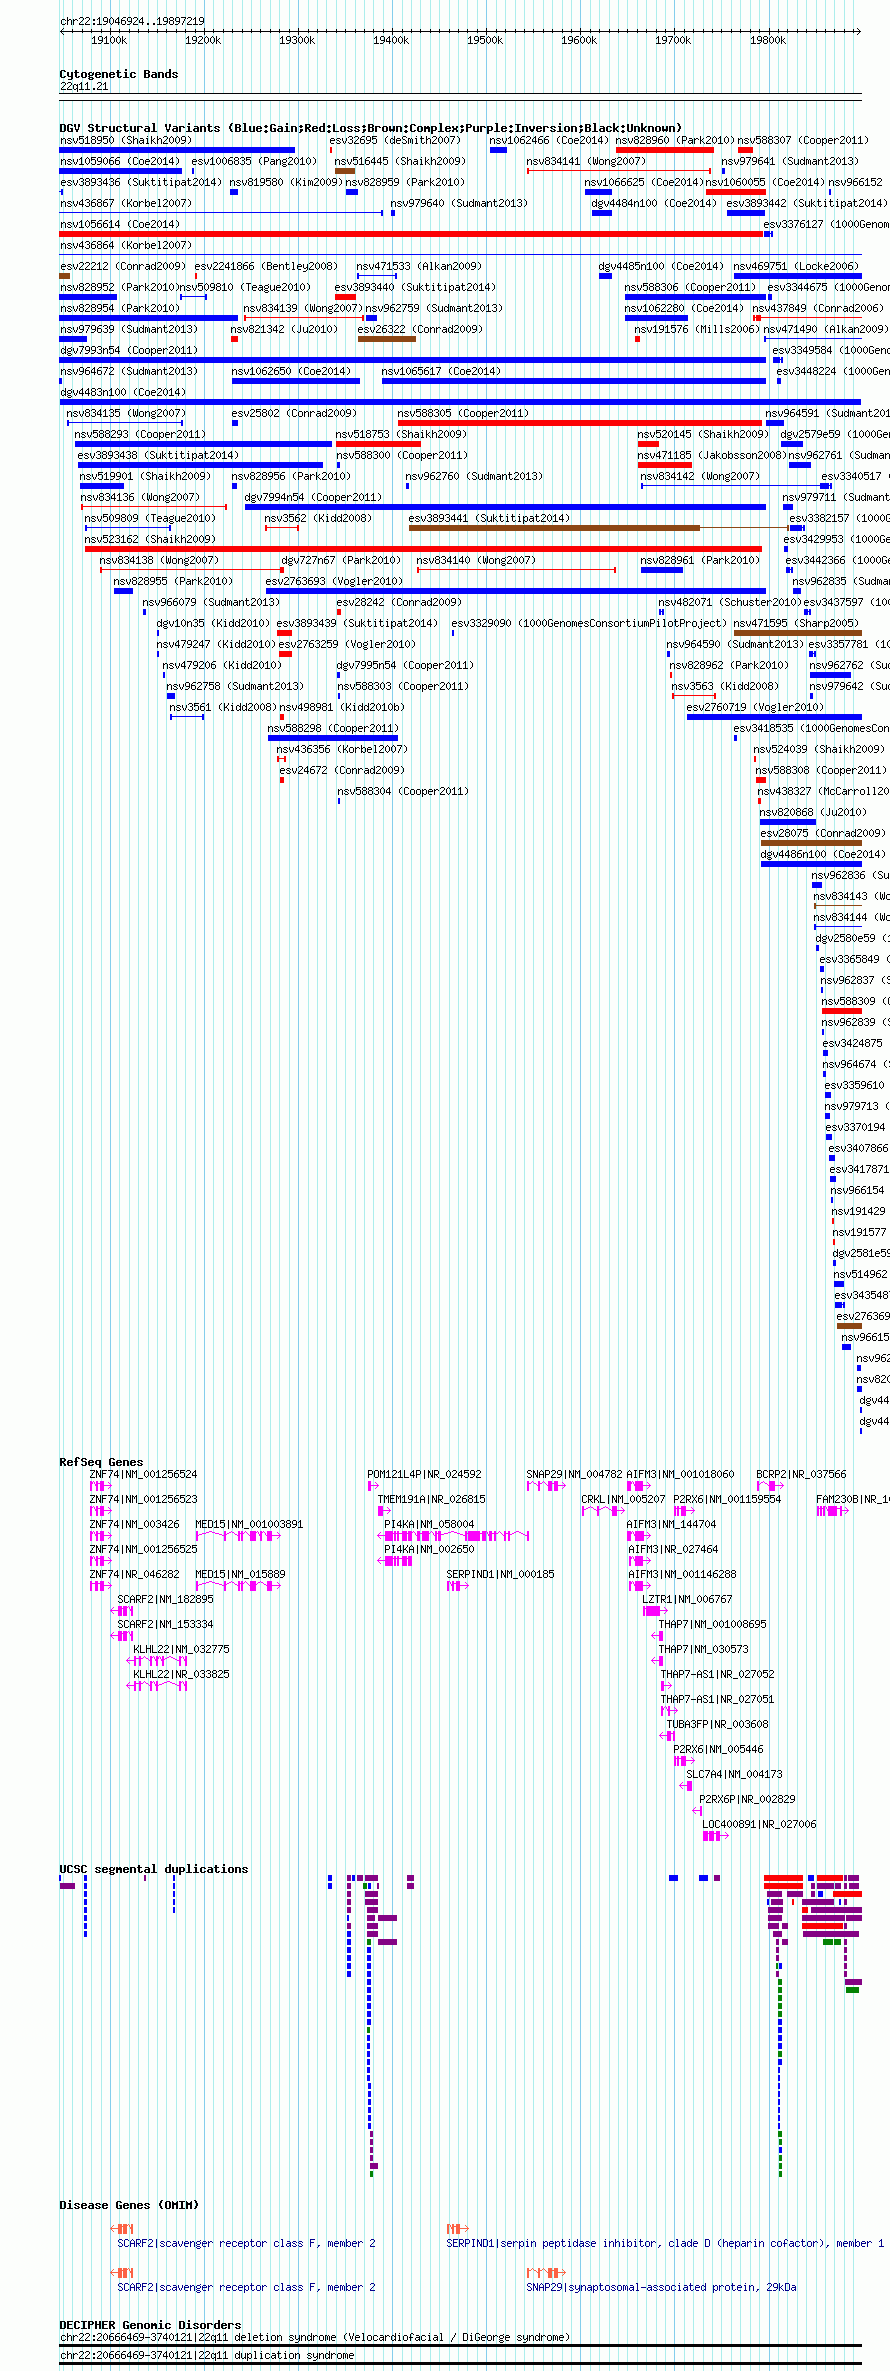Image resolution: width=890 pixels, height=2371 pixels.
Task: Click the UCSC segmental duplications track title
Action: (x=153, y=1869)
